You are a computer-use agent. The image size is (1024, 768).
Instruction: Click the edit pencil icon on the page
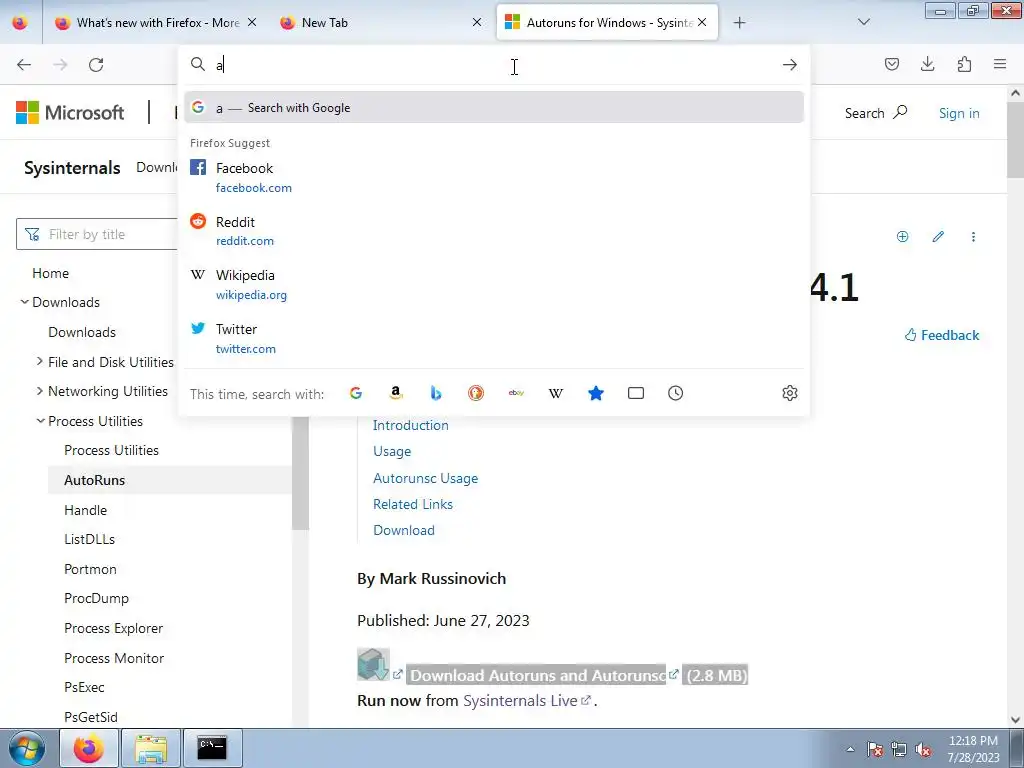(938, 236)
